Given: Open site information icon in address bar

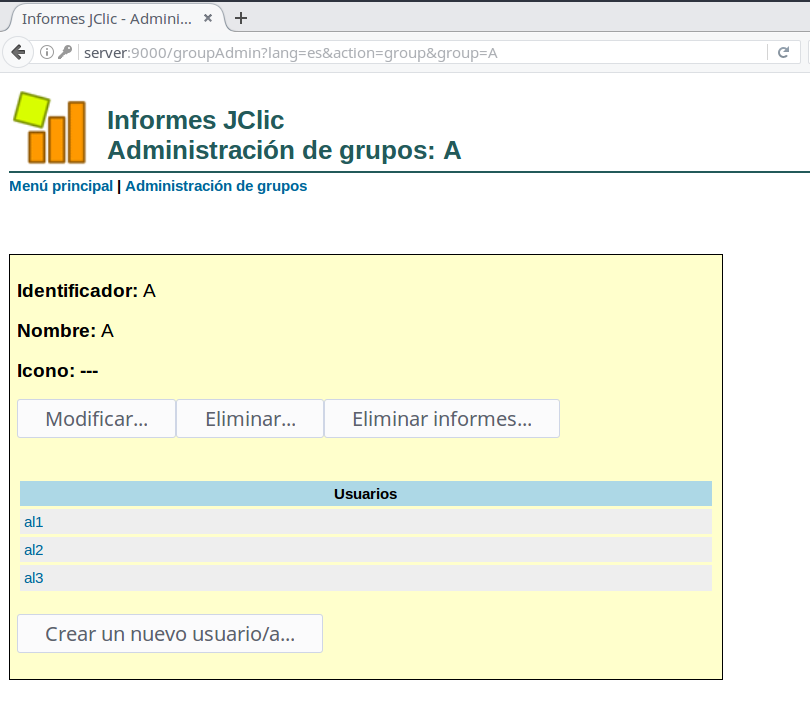Looking at the screenshot, I should click(x=47, y=53).
